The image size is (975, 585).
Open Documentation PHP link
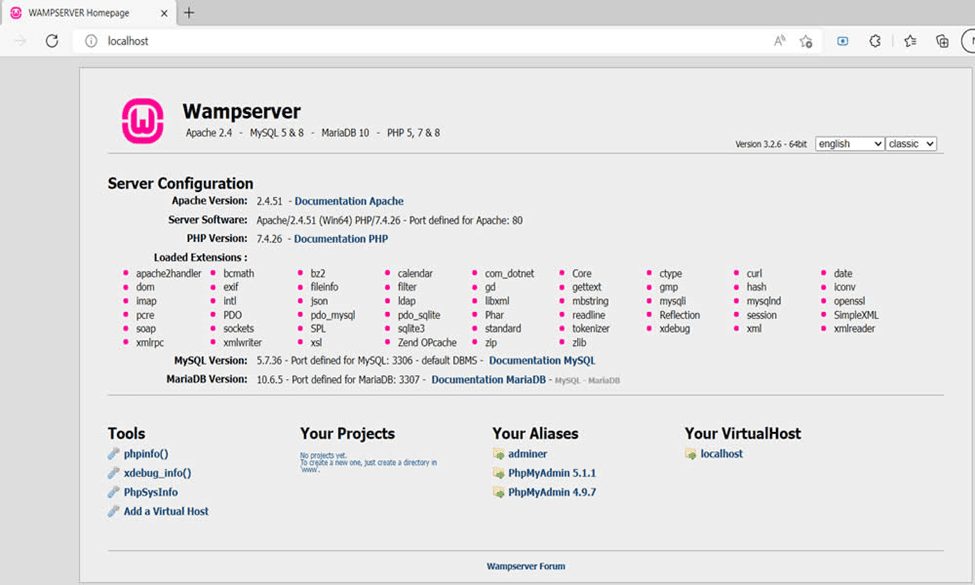341,239
